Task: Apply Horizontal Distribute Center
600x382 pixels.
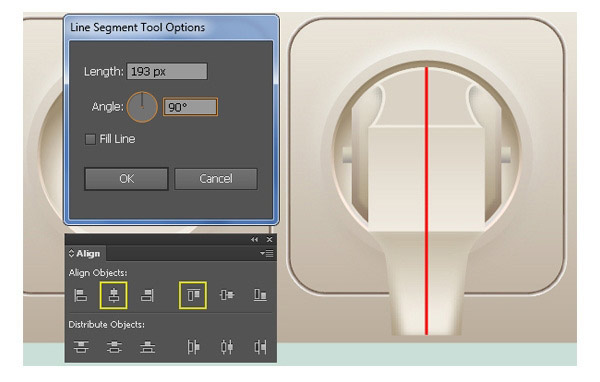Action: point(227,347)
